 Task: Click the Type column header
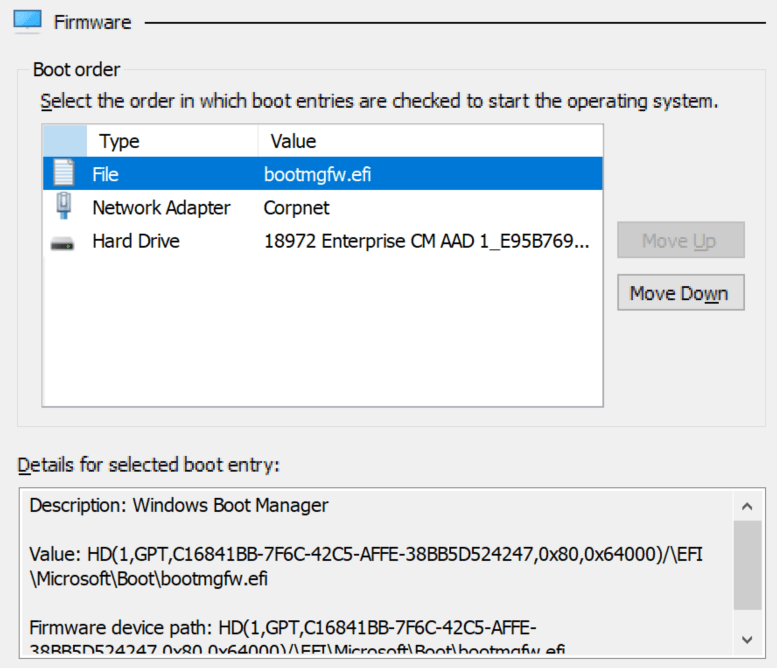pos(172,141)
